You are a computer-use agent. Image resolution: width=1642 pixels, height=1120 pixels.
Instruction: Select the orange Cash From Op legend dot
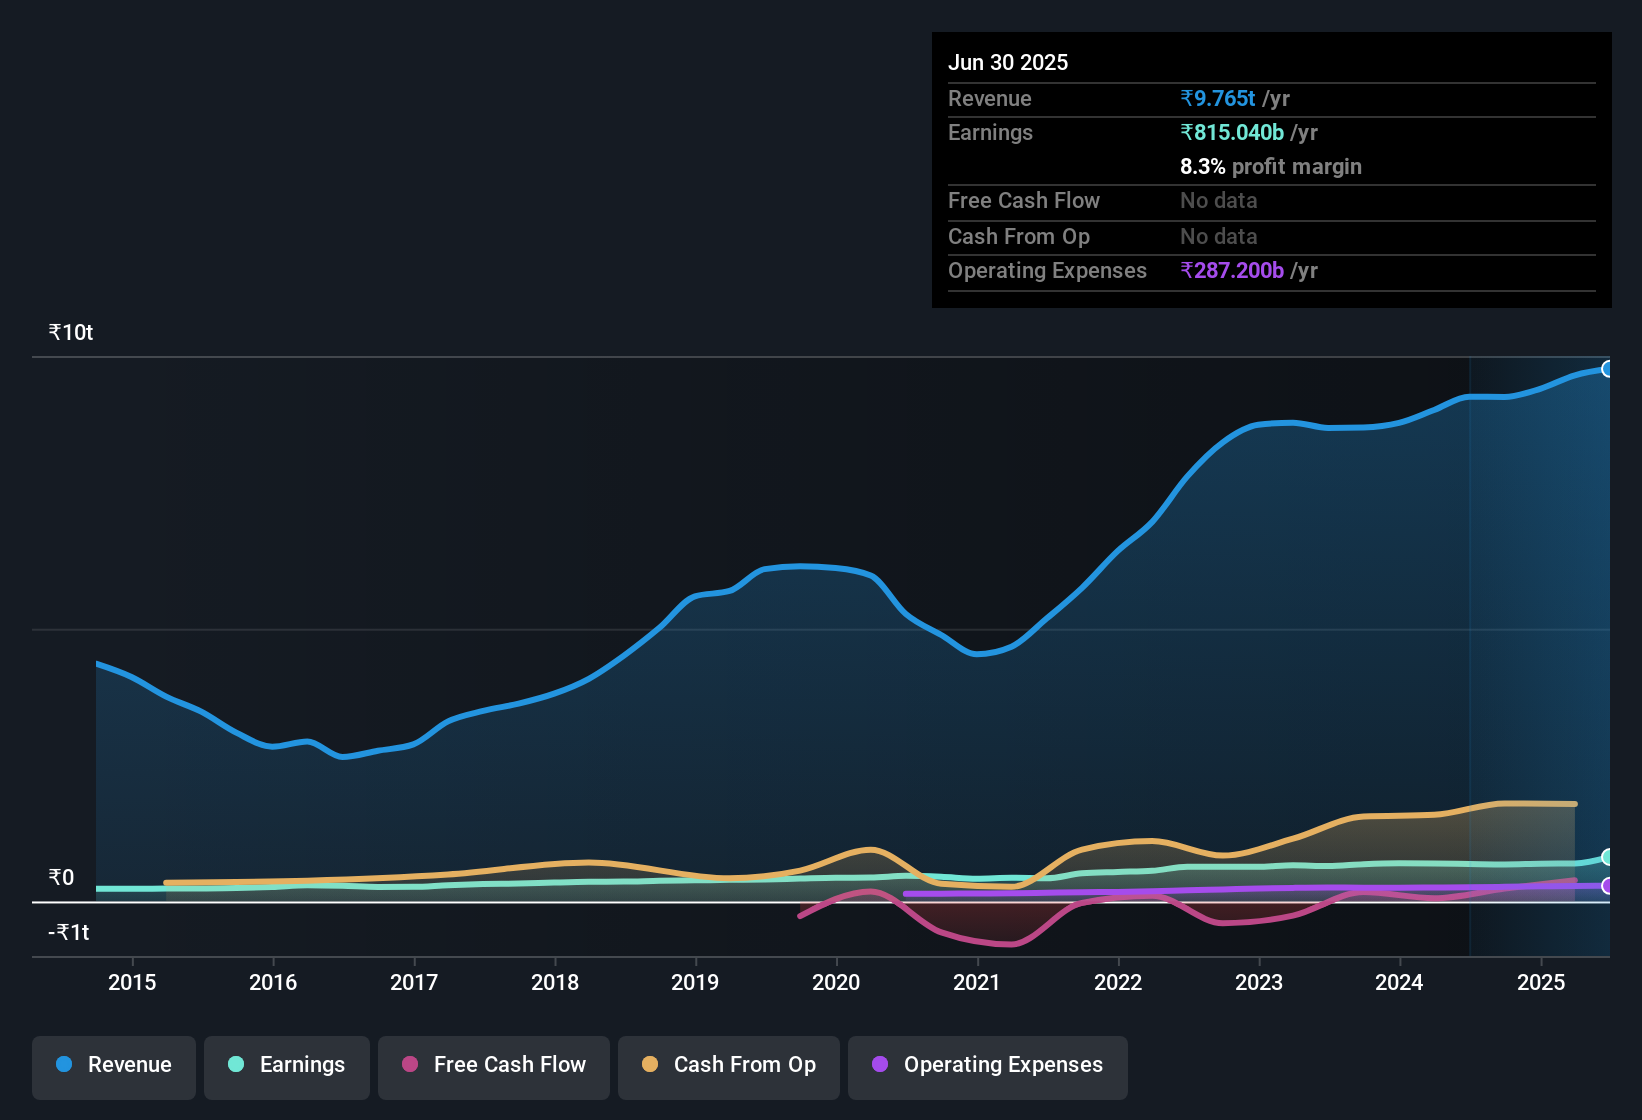[650, 1065]
